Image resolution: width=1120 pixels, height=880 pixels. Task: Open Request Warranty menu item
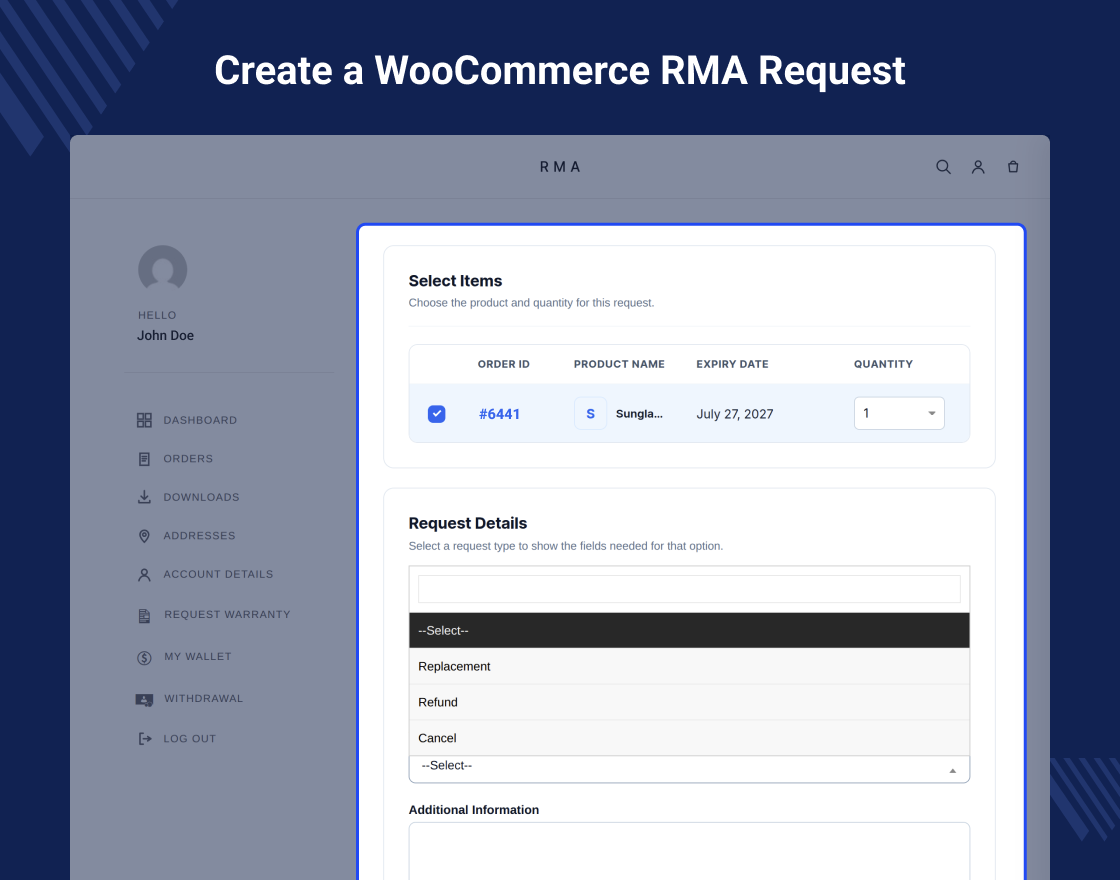click(227, 614)
